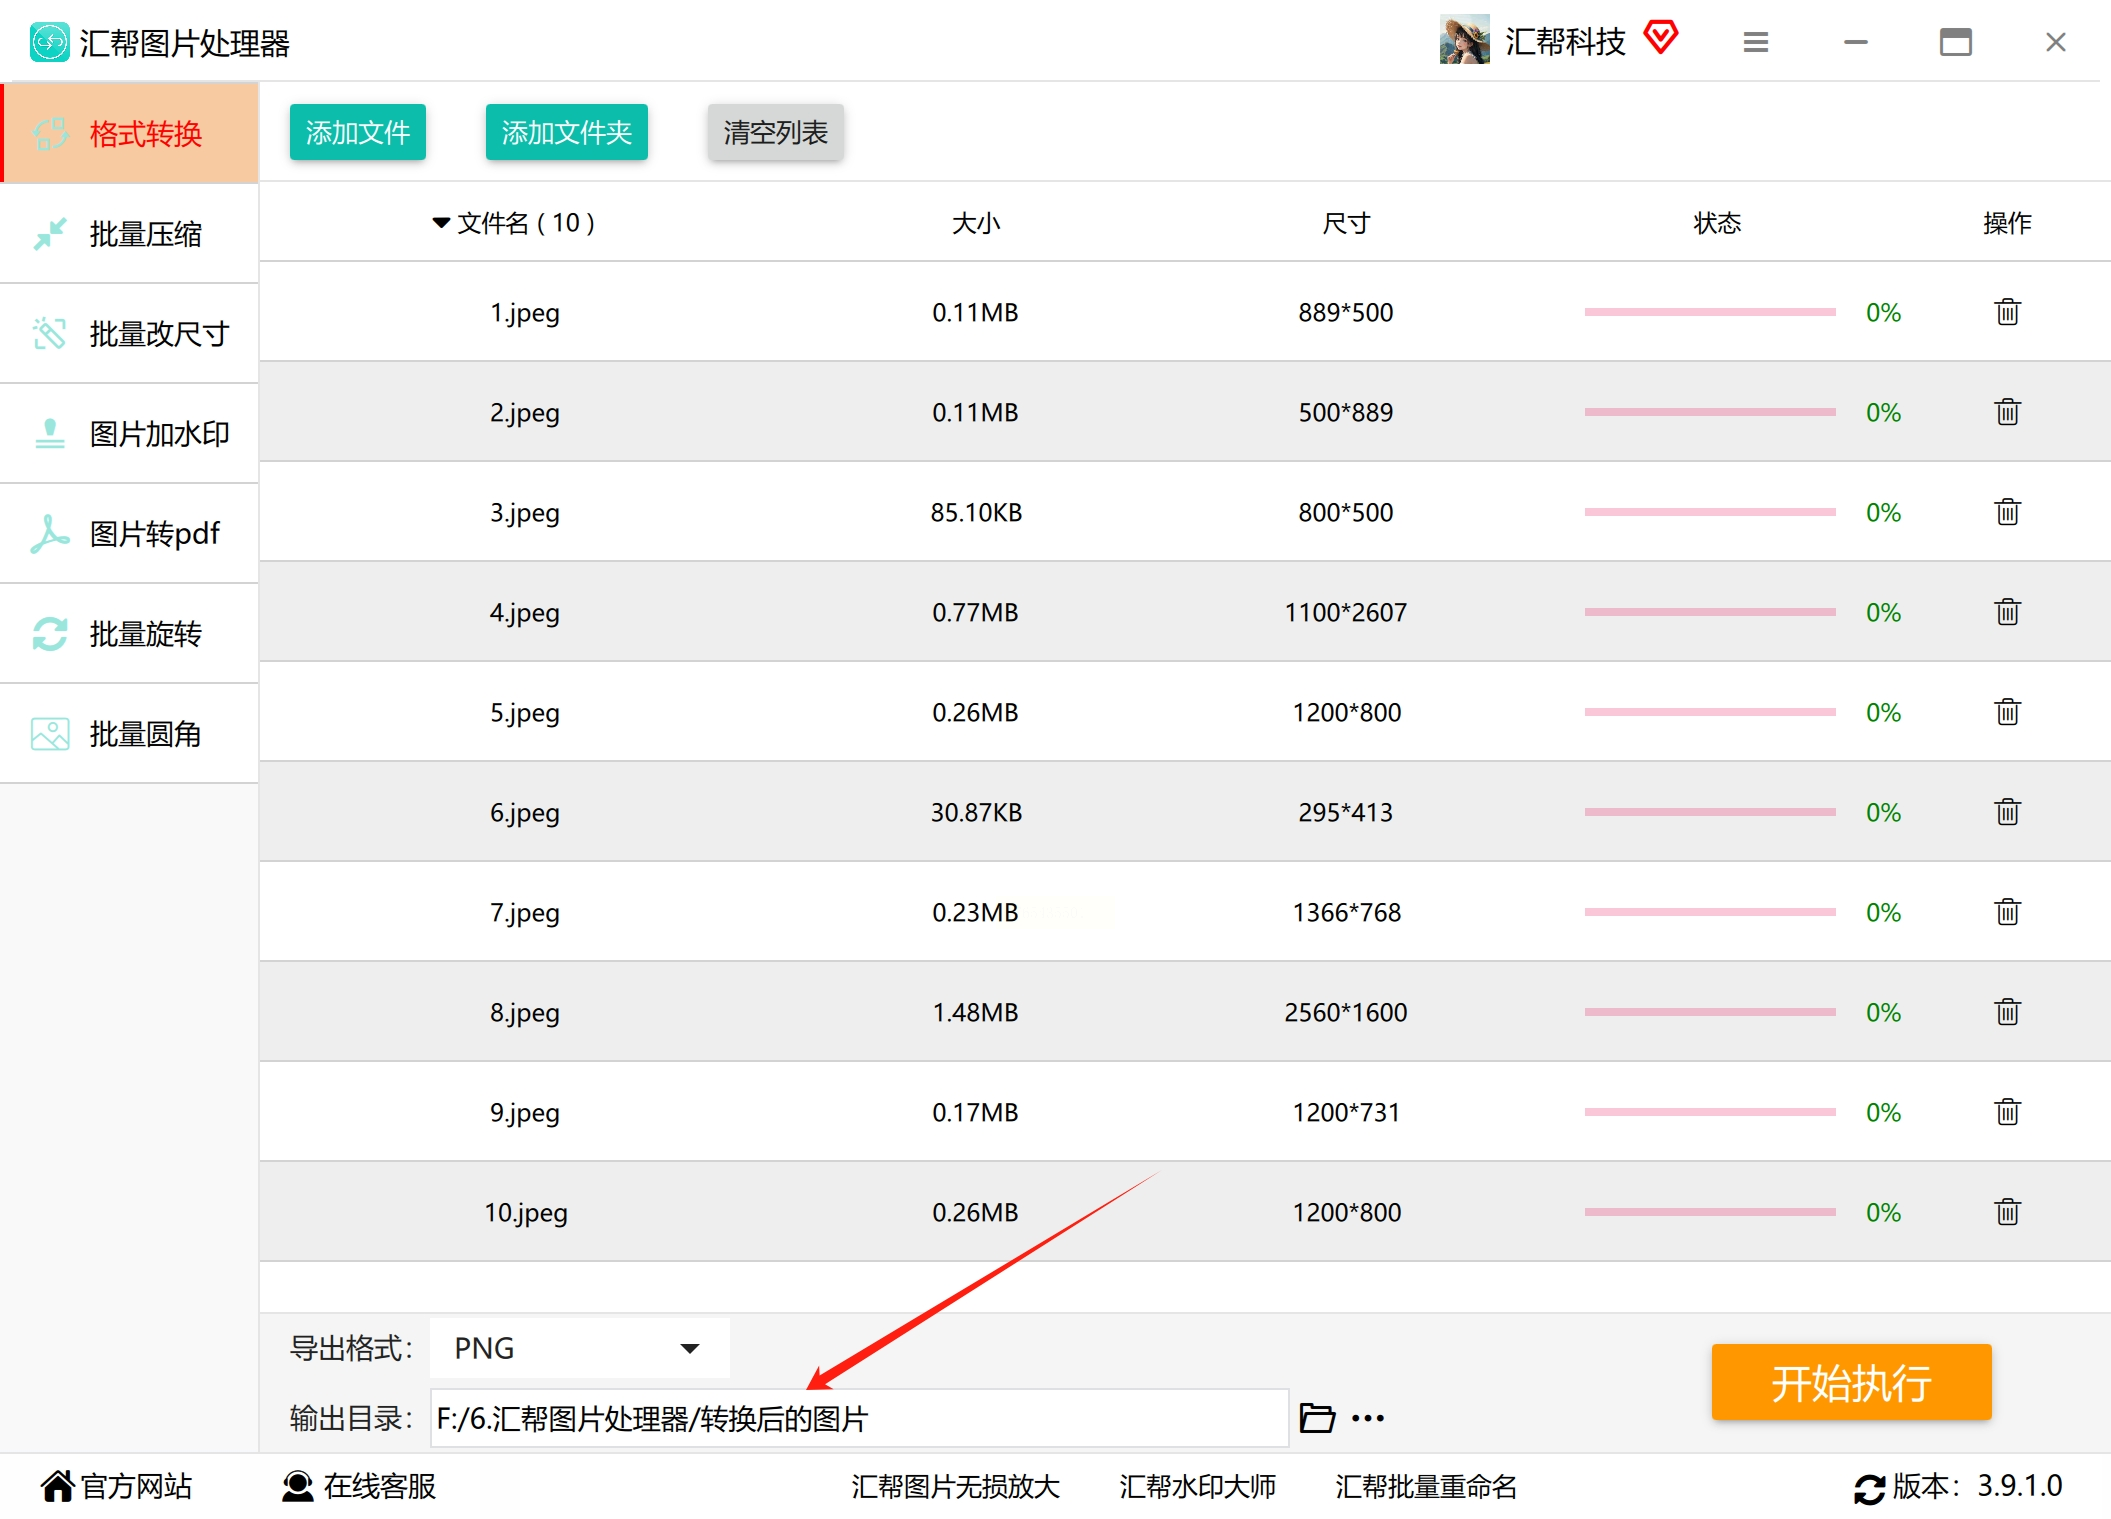Open the hamburger menu in title bar
The height and width of the screenshot is (1519, 2111).
pyautogui.click(x=1756, y=42)
